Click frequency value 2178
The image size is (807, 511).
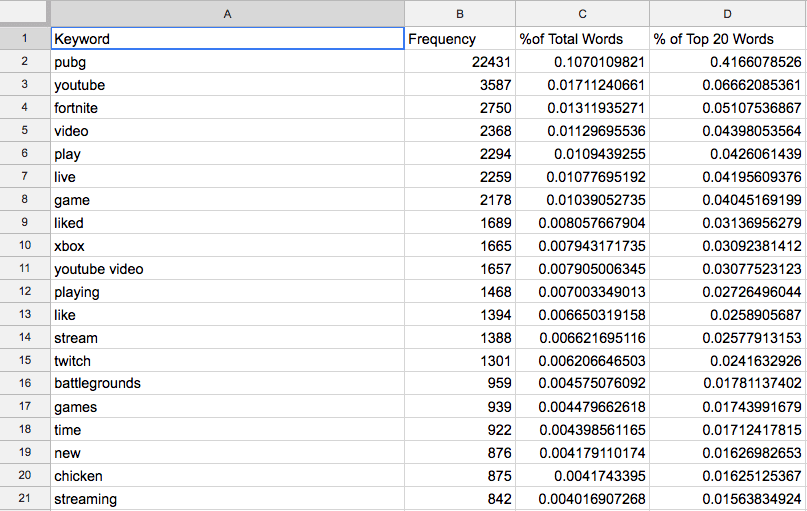[x=460, y=200]
